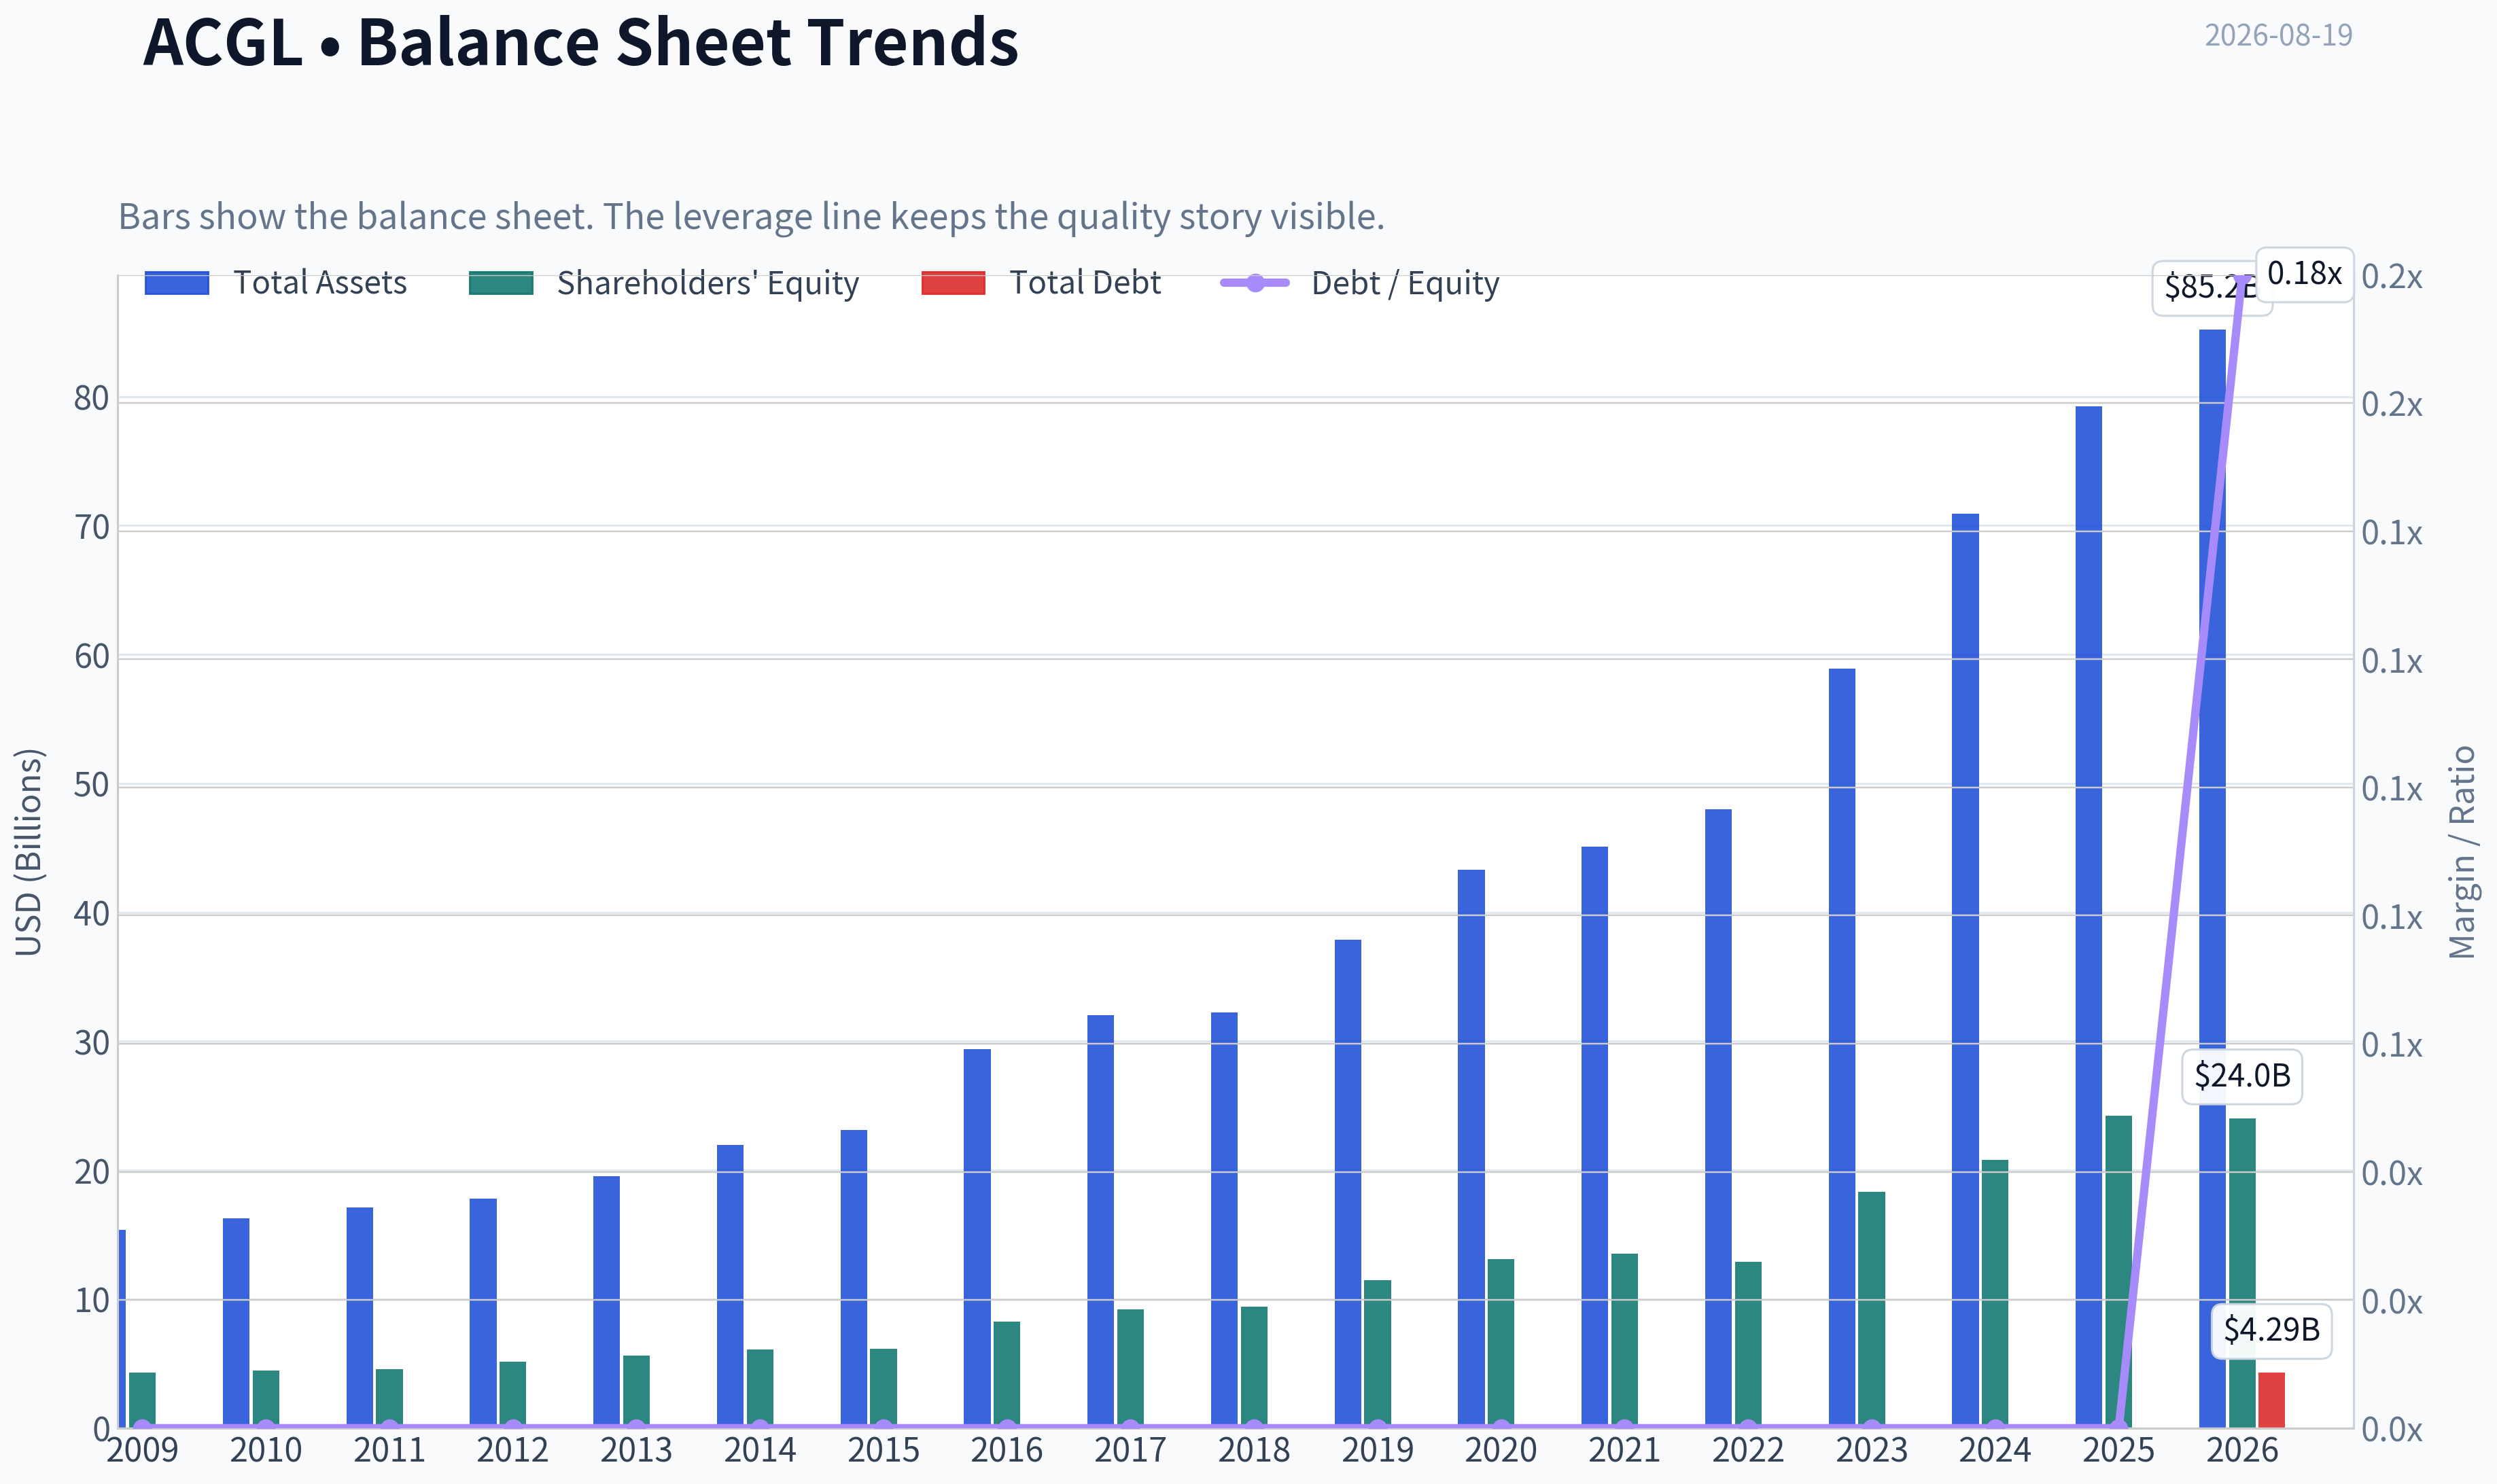This screenshot has width=2497, height=1484.
Task: Select the red 2026 Total Debt bar
Action: click(2272, 1400)
